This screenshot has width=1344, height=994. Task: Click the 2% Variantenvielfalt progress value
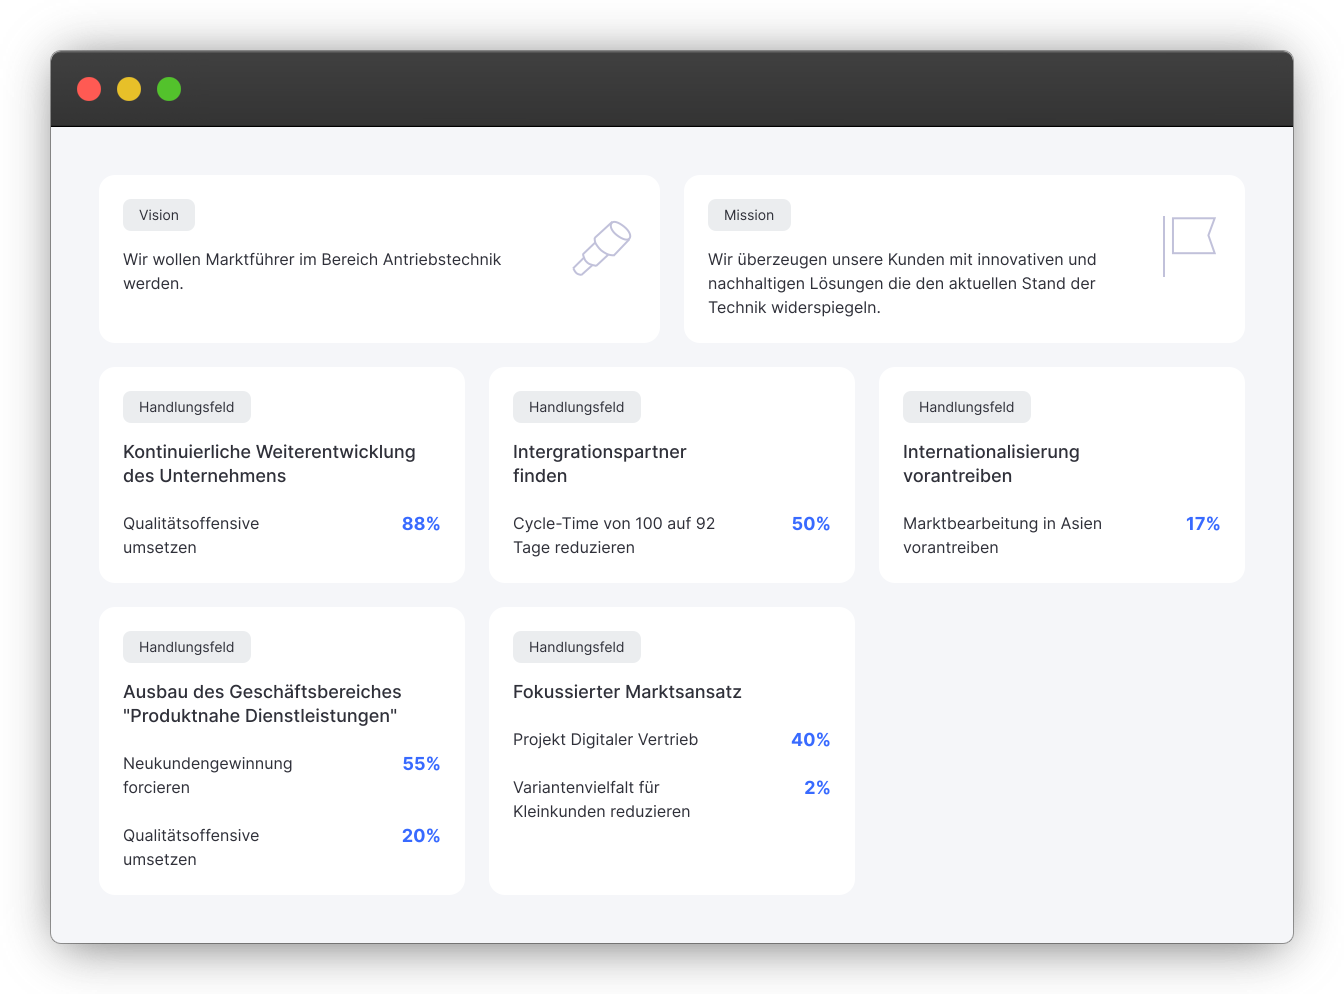pyautogui.click(x=817, y=788)
